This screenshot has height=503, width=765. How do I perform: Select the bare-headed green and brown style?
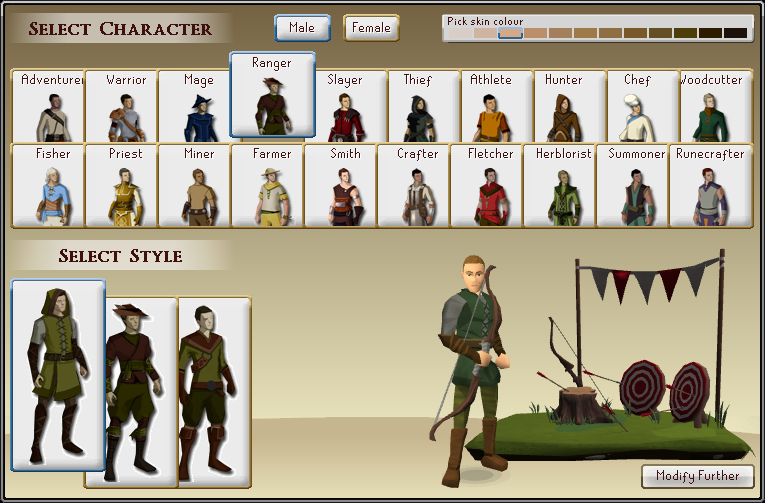tap(215, 392)
